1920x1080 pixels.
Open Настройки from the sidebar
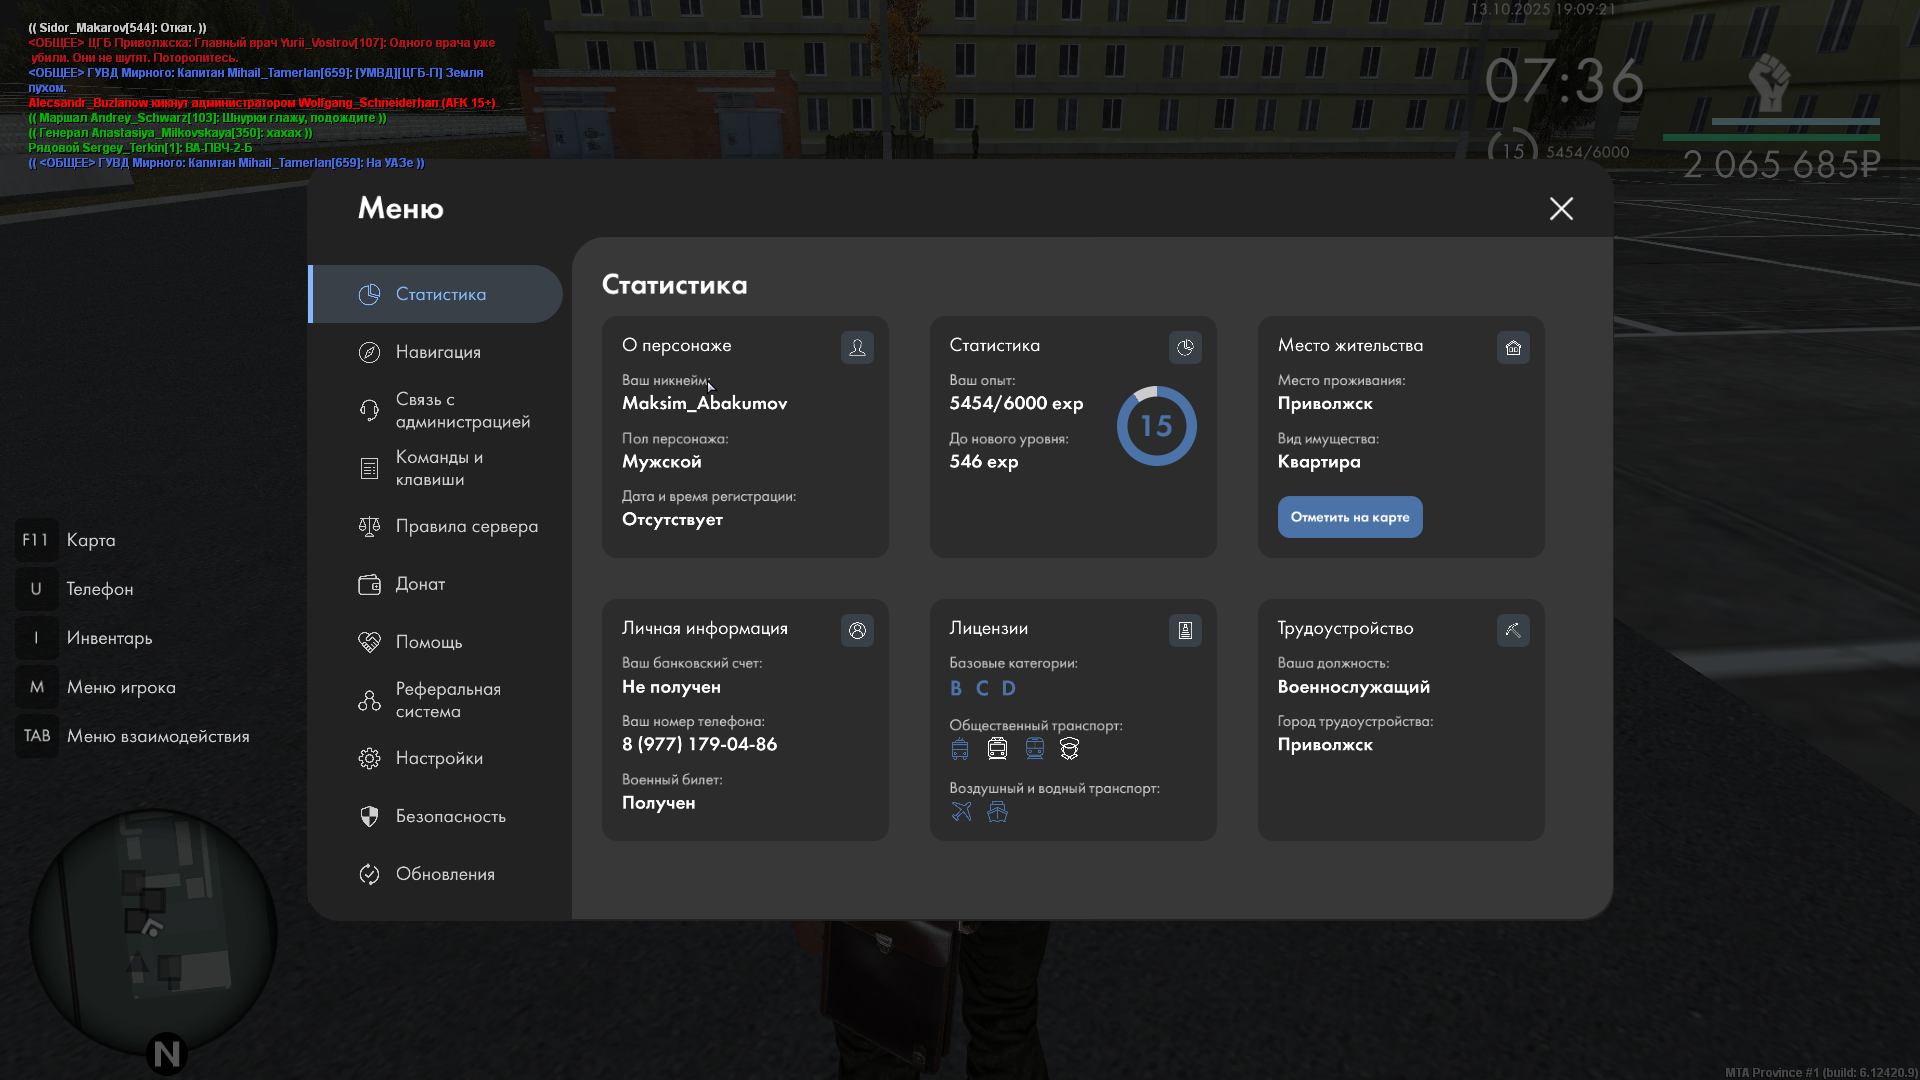coord(439,758)
